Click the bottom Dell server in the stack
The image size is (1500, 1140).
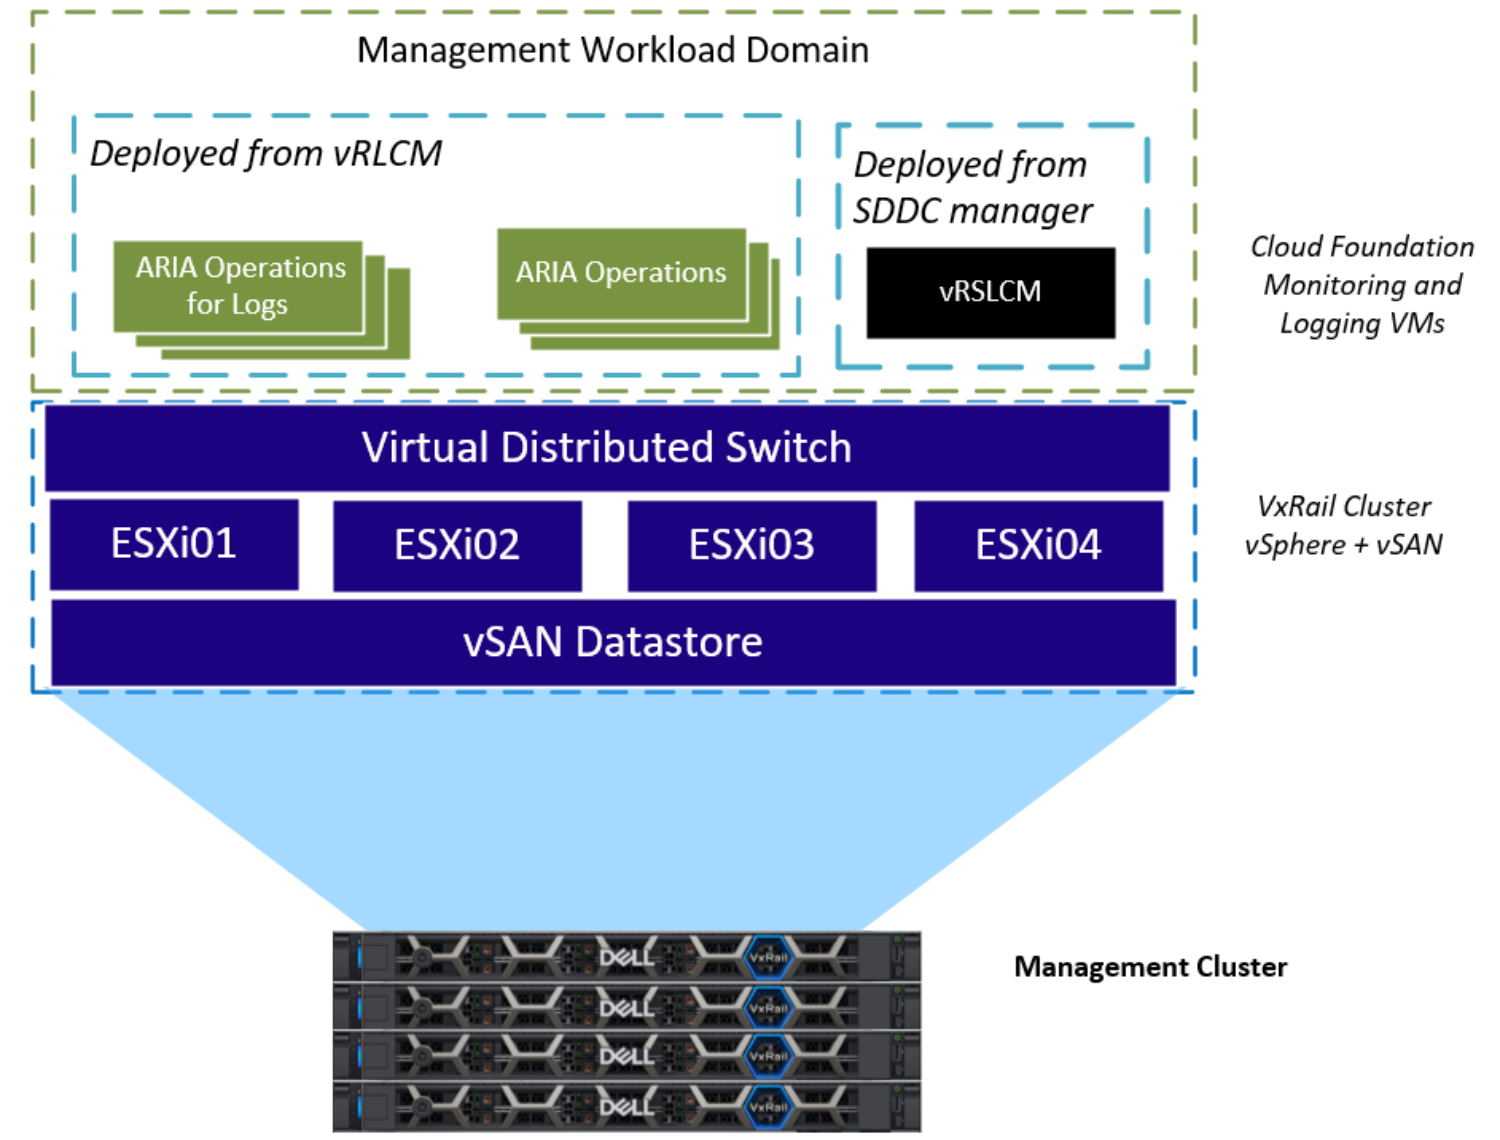pos(627,1105)
